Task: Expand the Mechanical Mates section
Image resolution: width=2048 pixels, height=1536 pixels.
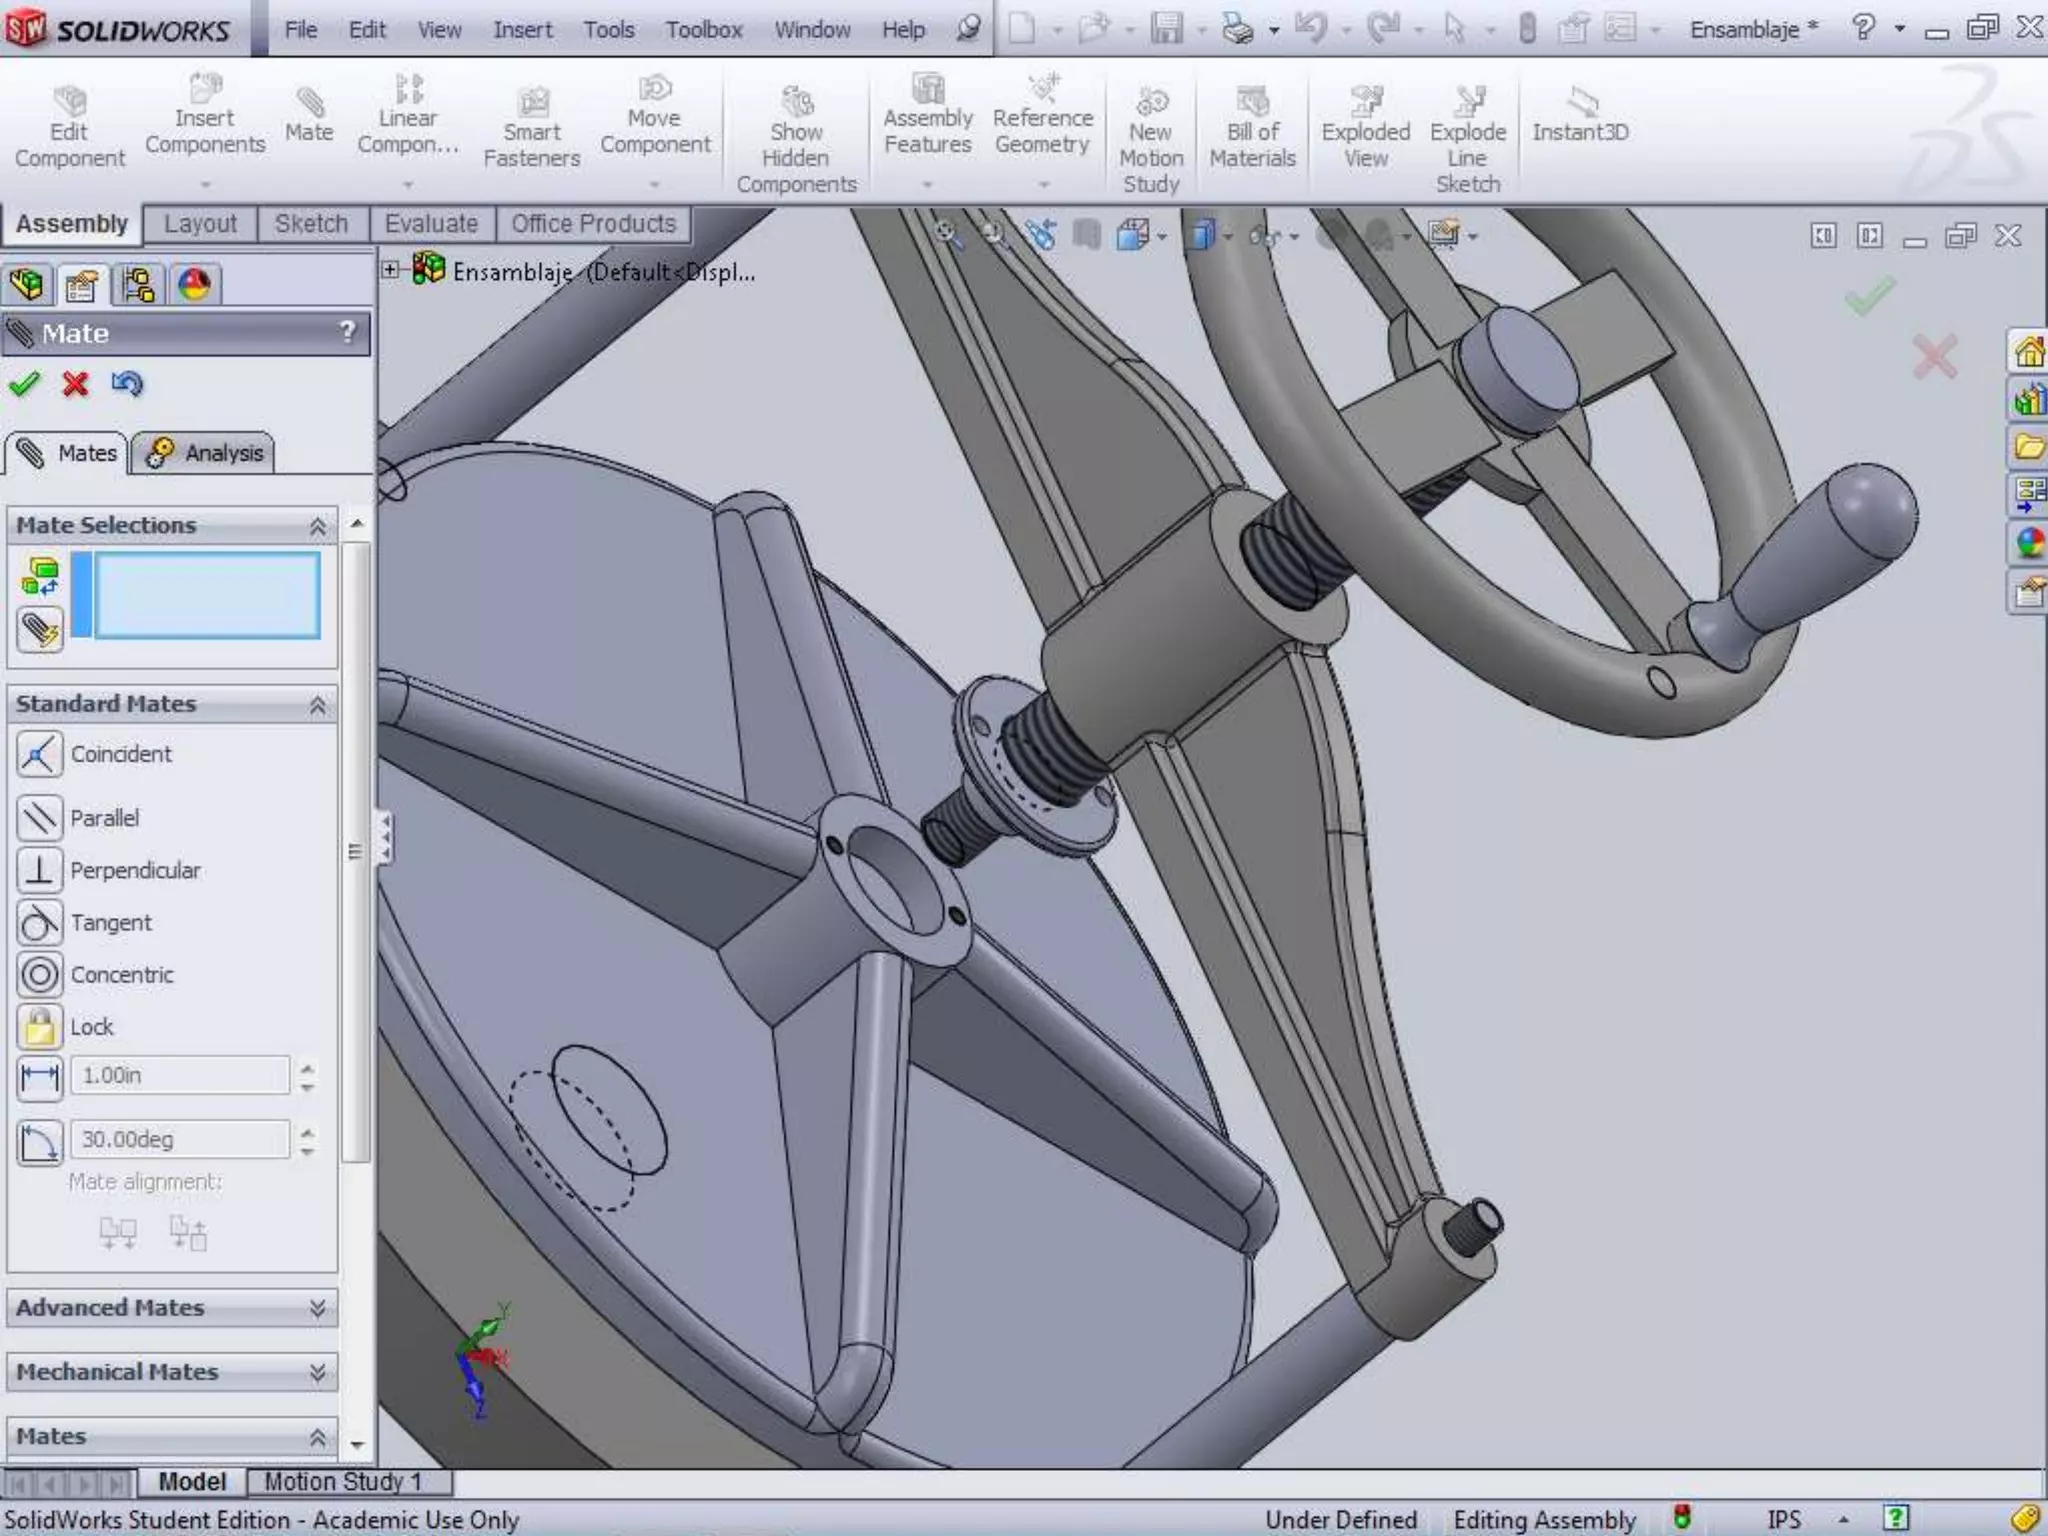Action: coord(317,1372)
